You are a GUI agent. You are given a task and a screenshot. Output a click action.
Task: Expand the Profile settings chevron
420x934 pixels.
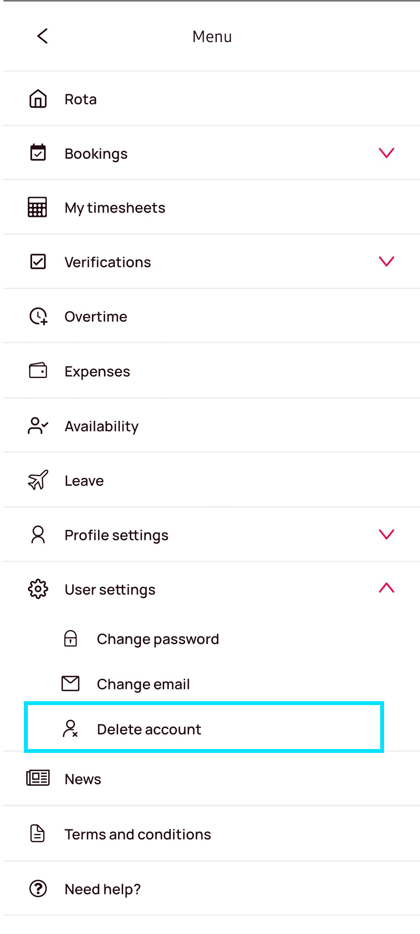click(x=387, y=534)
